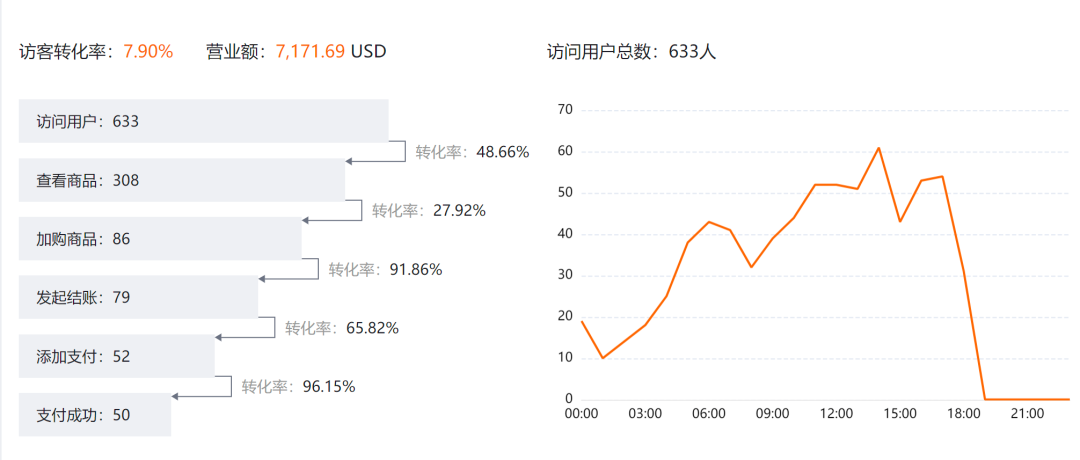
Task: Click the 7,171.69 USD revenue figure
Action: click(x=330, y=51)
